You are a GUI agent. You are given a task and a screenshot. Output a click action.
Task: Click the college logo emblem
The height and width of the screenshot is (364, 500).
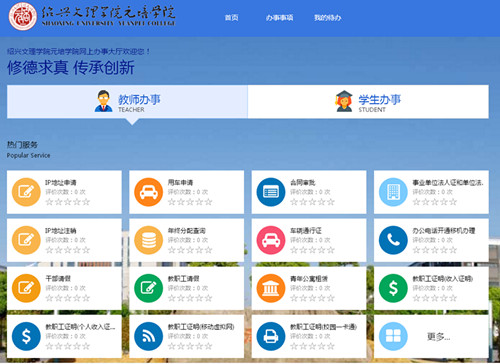tap(23, 16)
